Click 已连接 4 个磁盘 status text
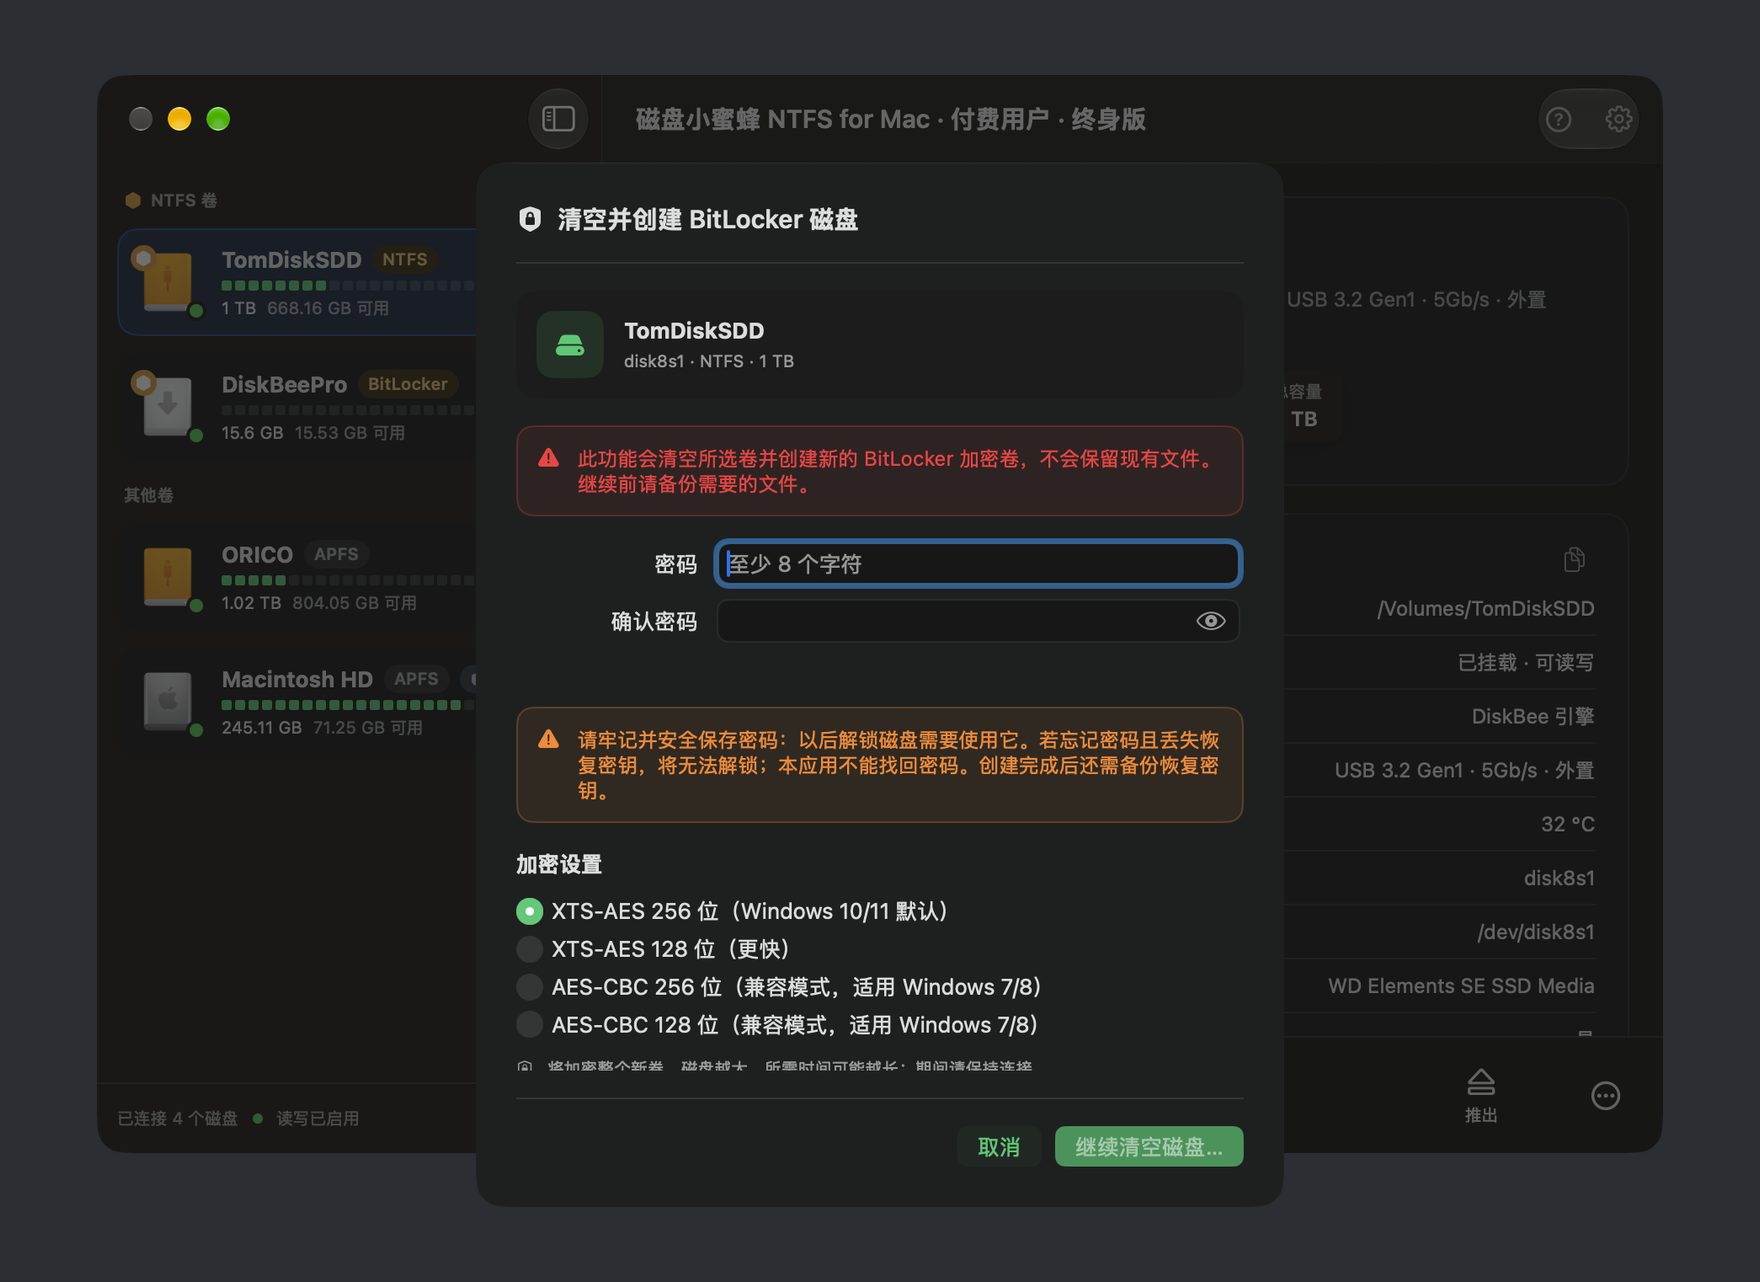Image resolution: width=1760 pixels, height=1282 pixels. (x=178, y=1118)
